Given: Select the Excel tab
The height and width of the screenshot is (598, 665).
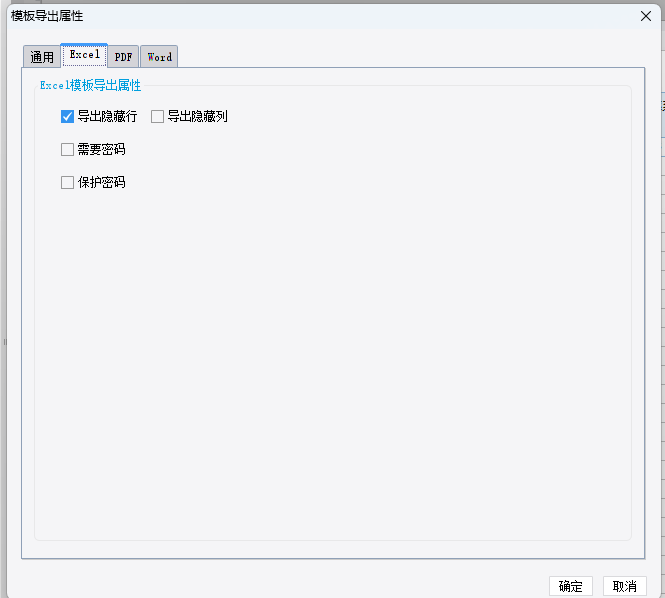Looking at the screenshot, I should pos(84,55).
